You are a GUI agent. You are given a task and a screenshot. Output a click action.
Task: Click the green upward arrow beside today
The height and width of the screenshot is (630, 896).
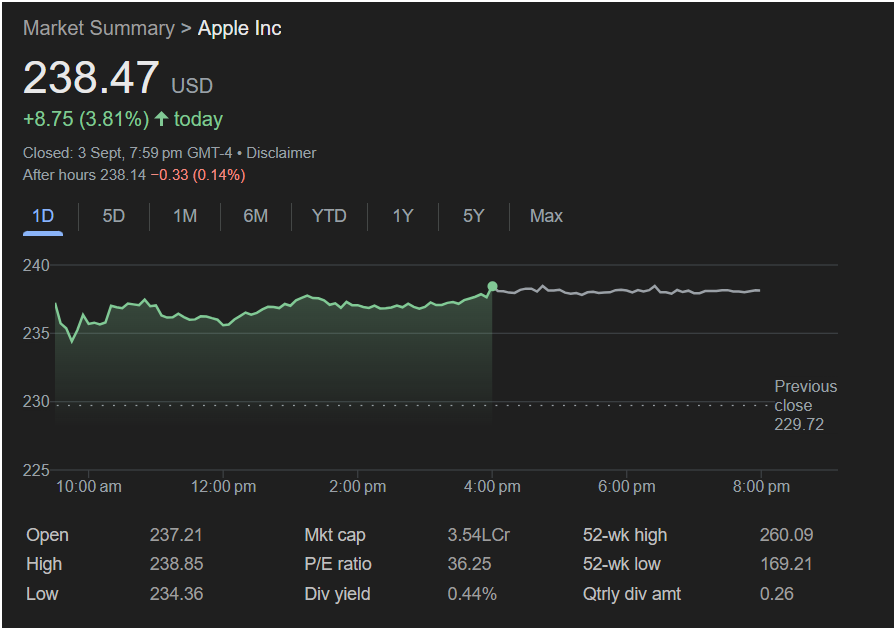click(162, 119)
